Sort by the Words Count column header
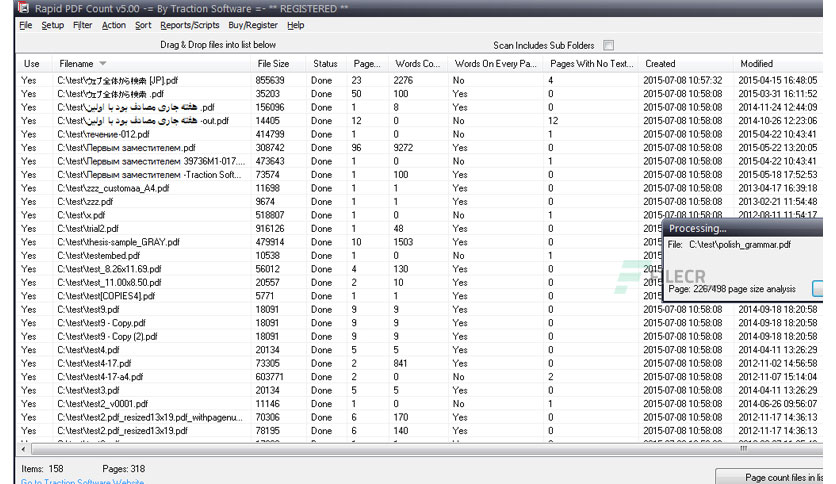 (417, 63)
